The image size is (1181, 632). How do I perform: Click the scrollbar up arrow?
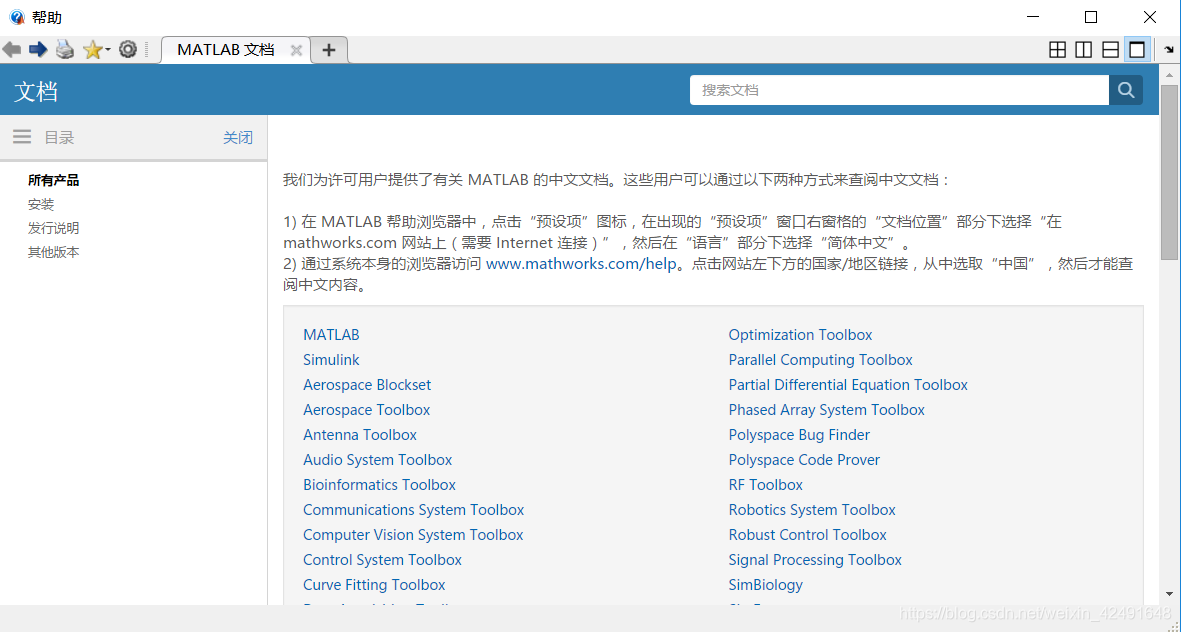click(1169, 75)
